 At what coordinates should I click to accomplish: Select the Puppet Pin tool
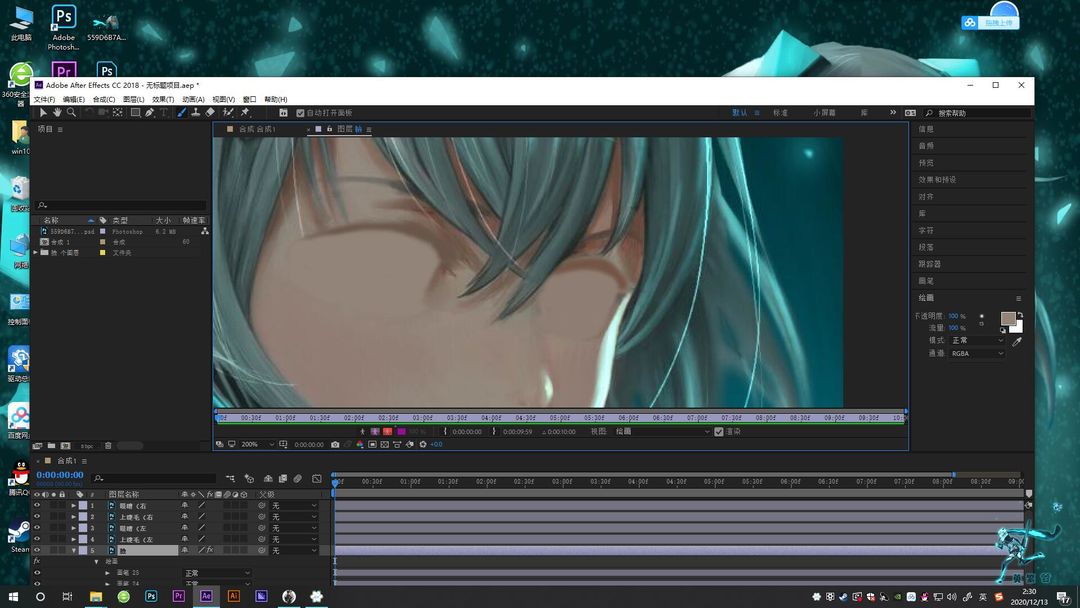coord(245,112)
